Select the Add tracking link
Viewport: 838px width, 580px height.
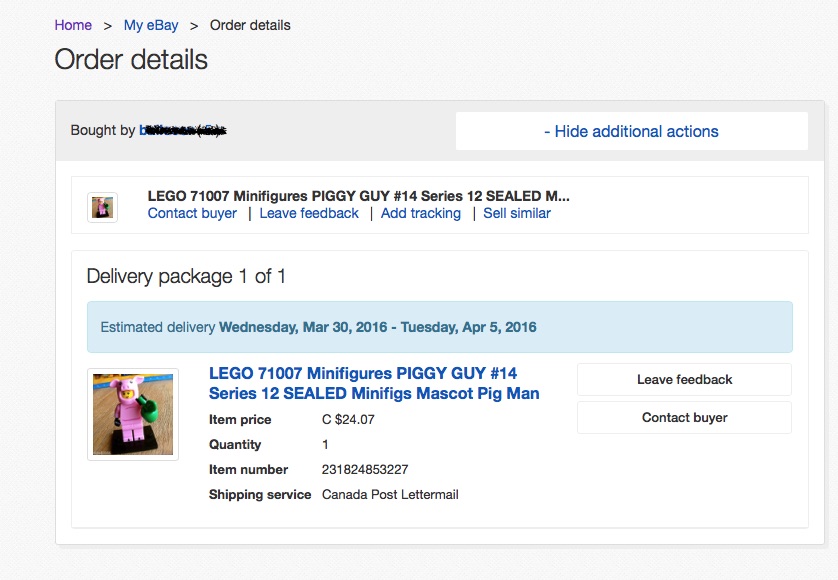click(x=421, y=213)
